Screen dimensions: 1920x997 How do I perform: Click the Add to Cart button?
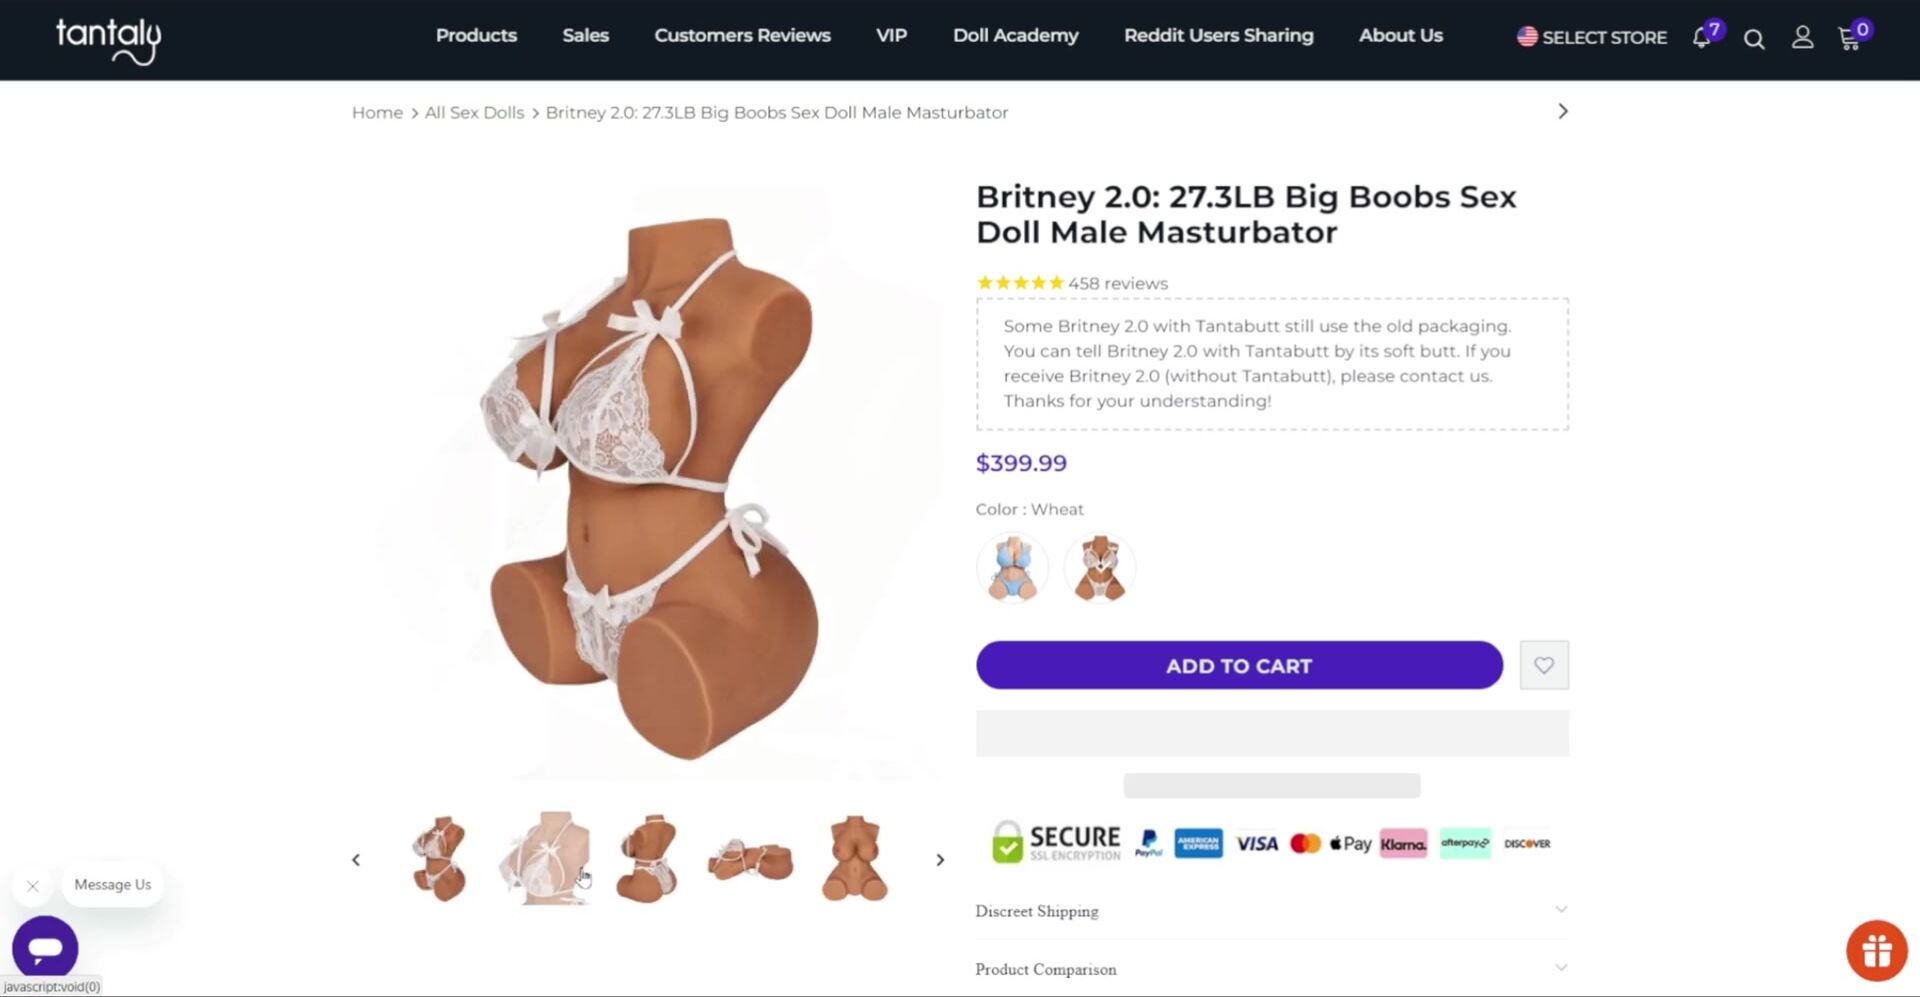pyautogui.click(x=1239, y=666)
